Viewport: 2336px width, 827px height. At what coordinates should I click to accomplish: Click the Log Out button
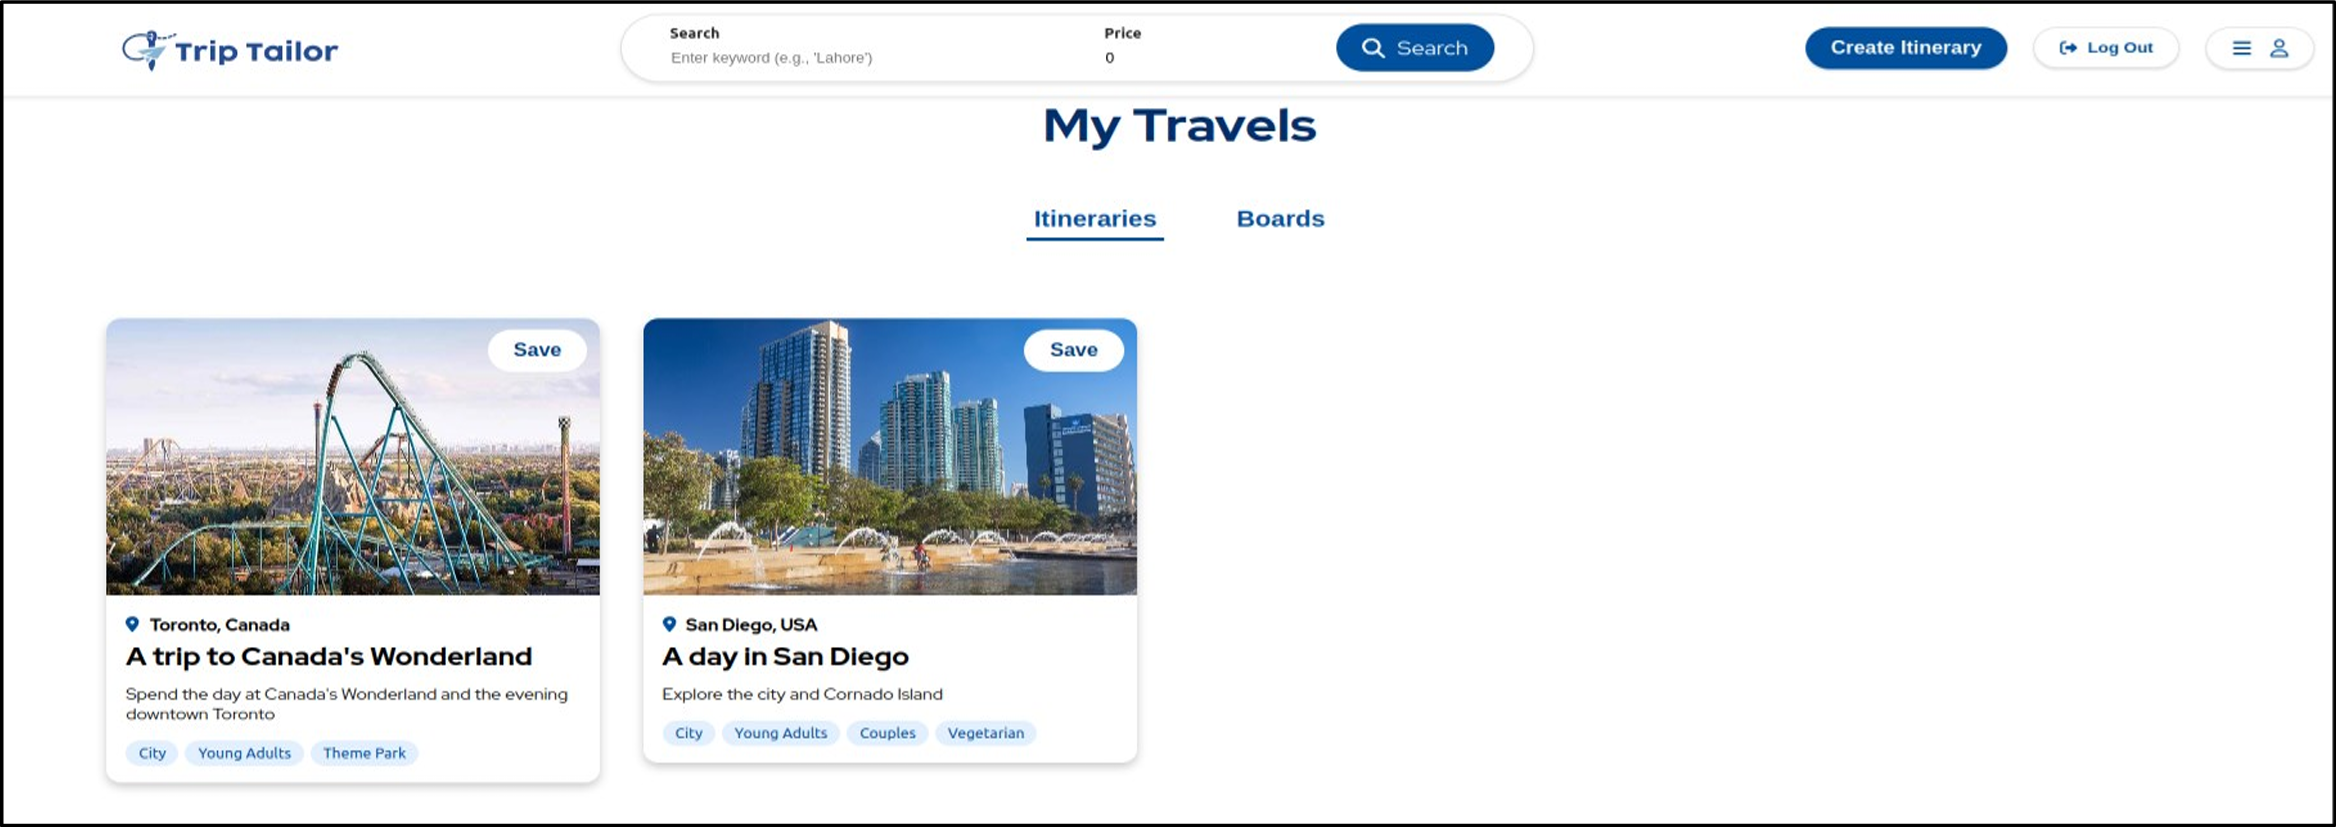point(2106,48)
